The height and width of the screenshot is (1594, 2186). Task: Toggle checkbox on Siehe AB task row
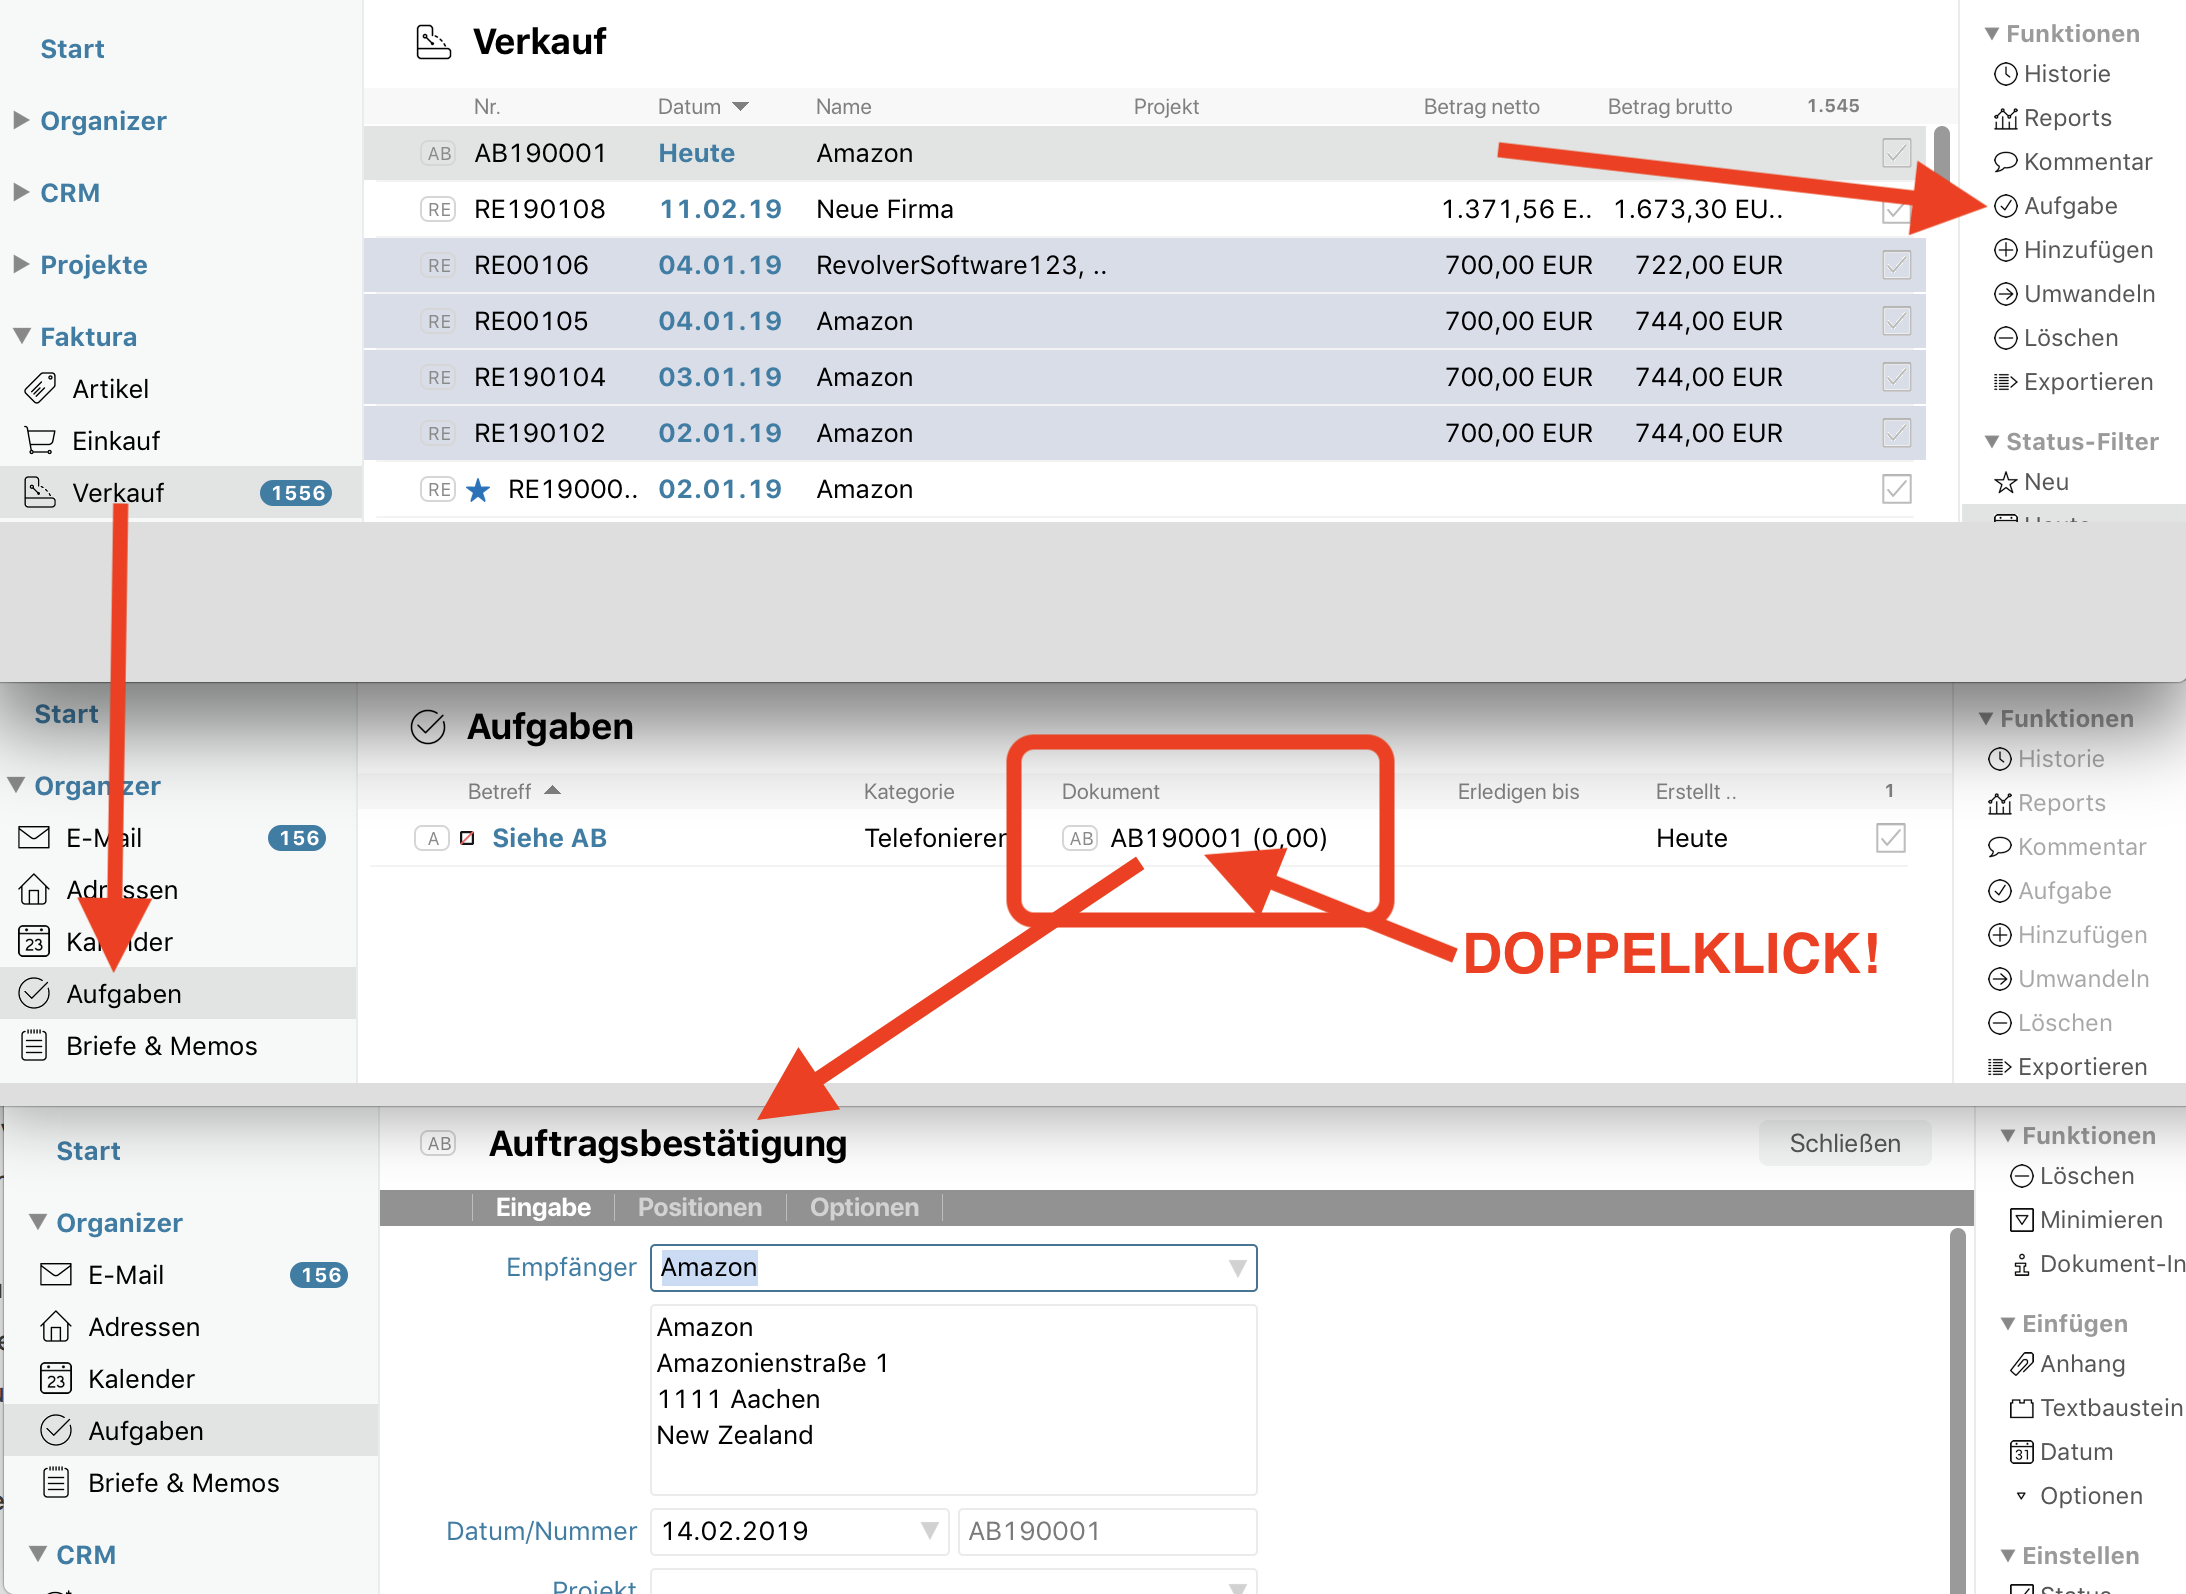(1890, 838)
